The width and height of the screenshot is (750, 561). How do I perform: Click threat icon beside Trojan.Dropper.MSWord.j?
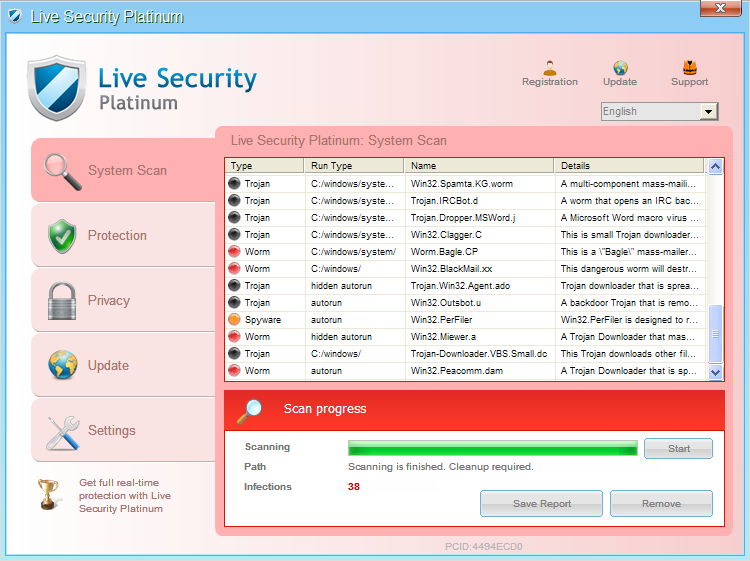point(234,217)
